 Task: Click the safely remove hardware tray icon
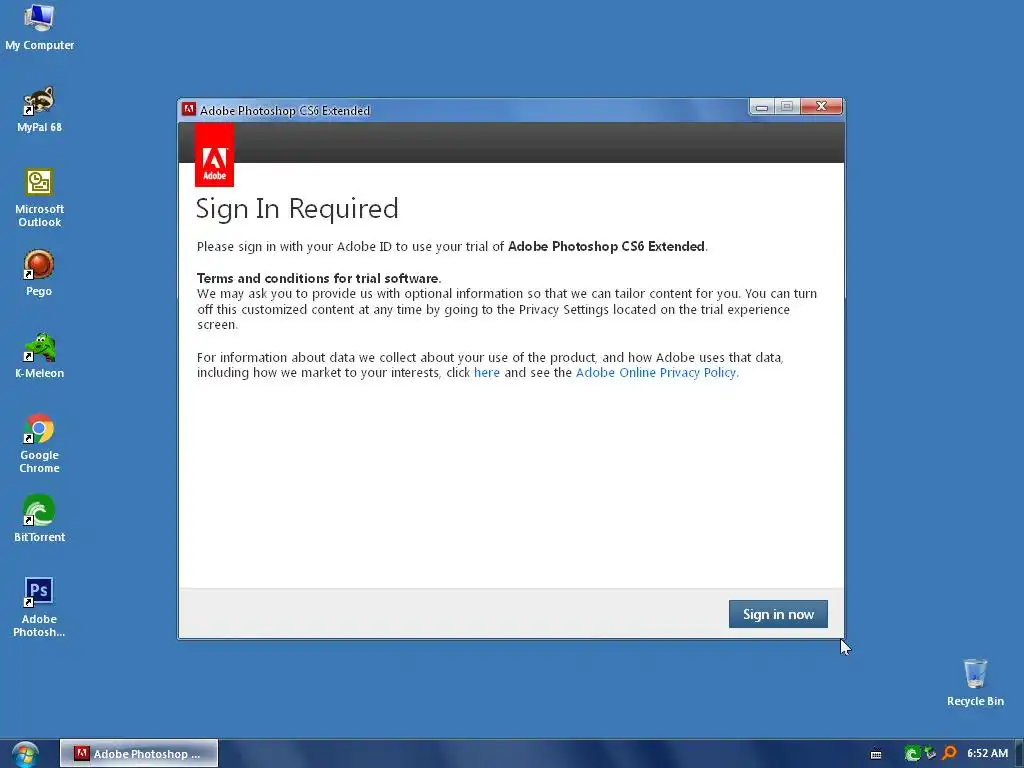[930, 754]
